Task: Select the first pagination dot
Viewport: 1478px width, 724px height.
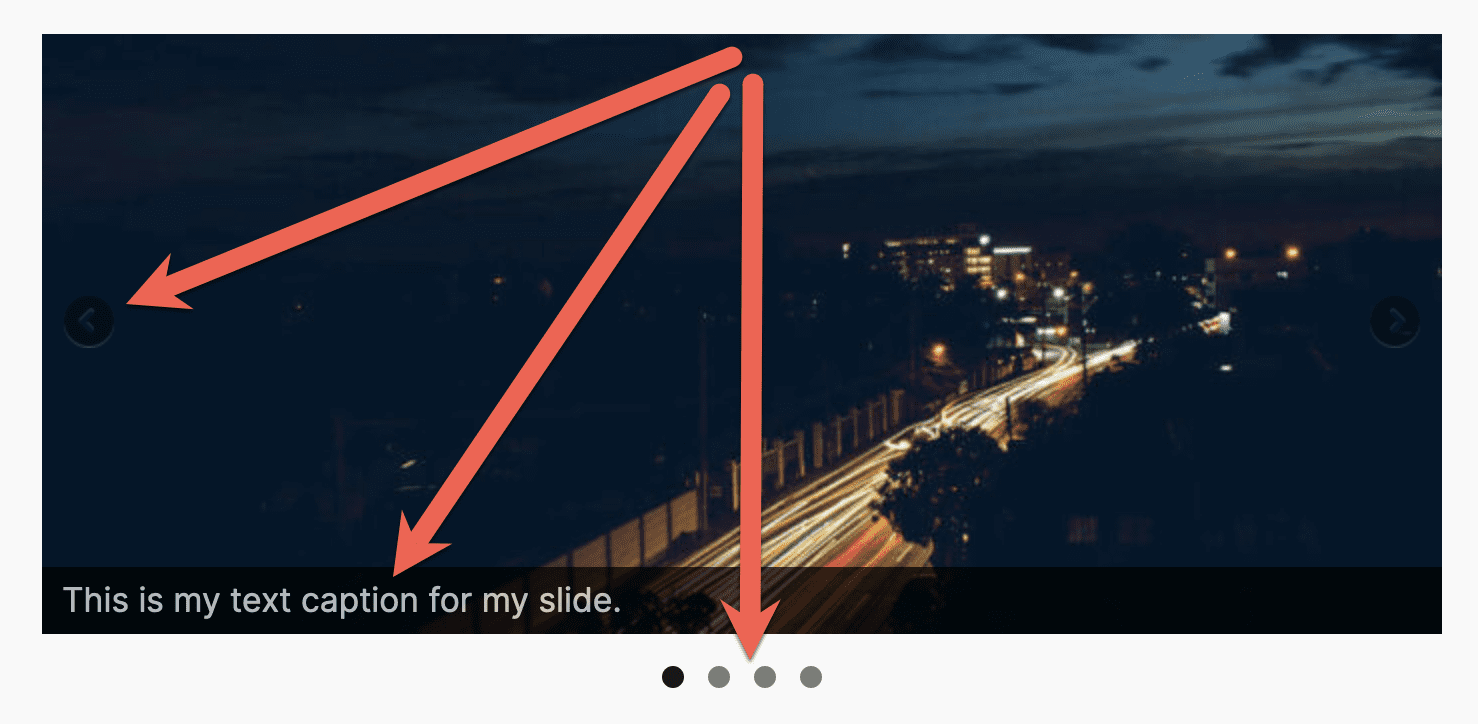Action: pos(673,677)
